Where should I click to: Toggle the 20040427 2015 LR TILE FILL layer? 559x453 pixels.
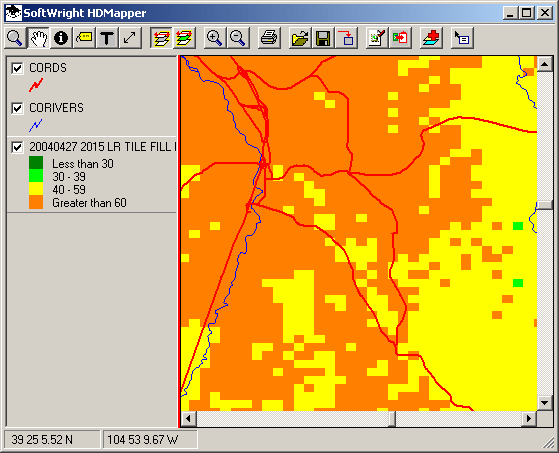pos(17,147)
